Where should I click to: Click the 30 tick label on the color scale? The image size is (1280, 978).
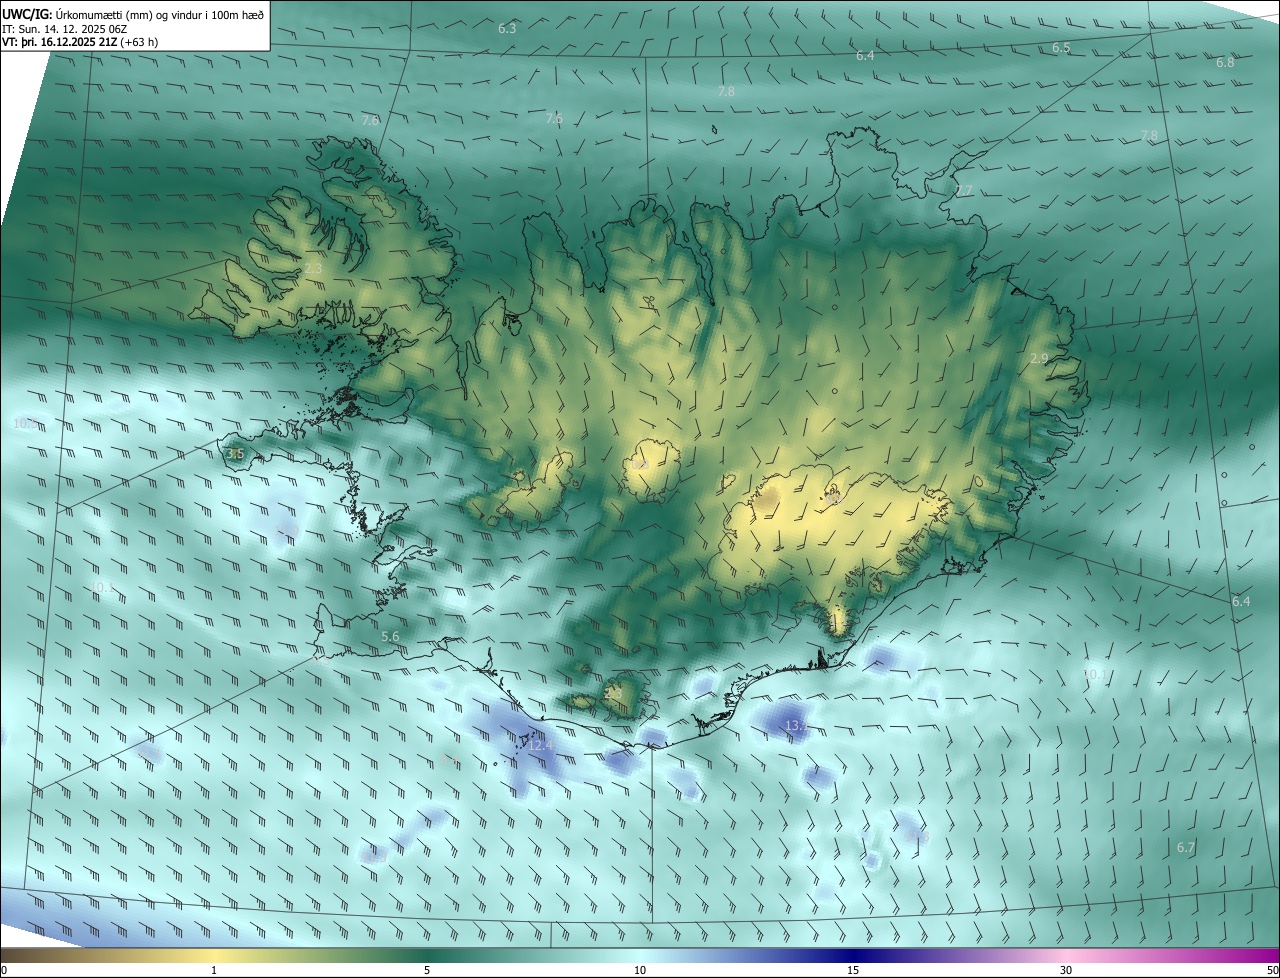pyautogui.click(x=1066, y=970)
